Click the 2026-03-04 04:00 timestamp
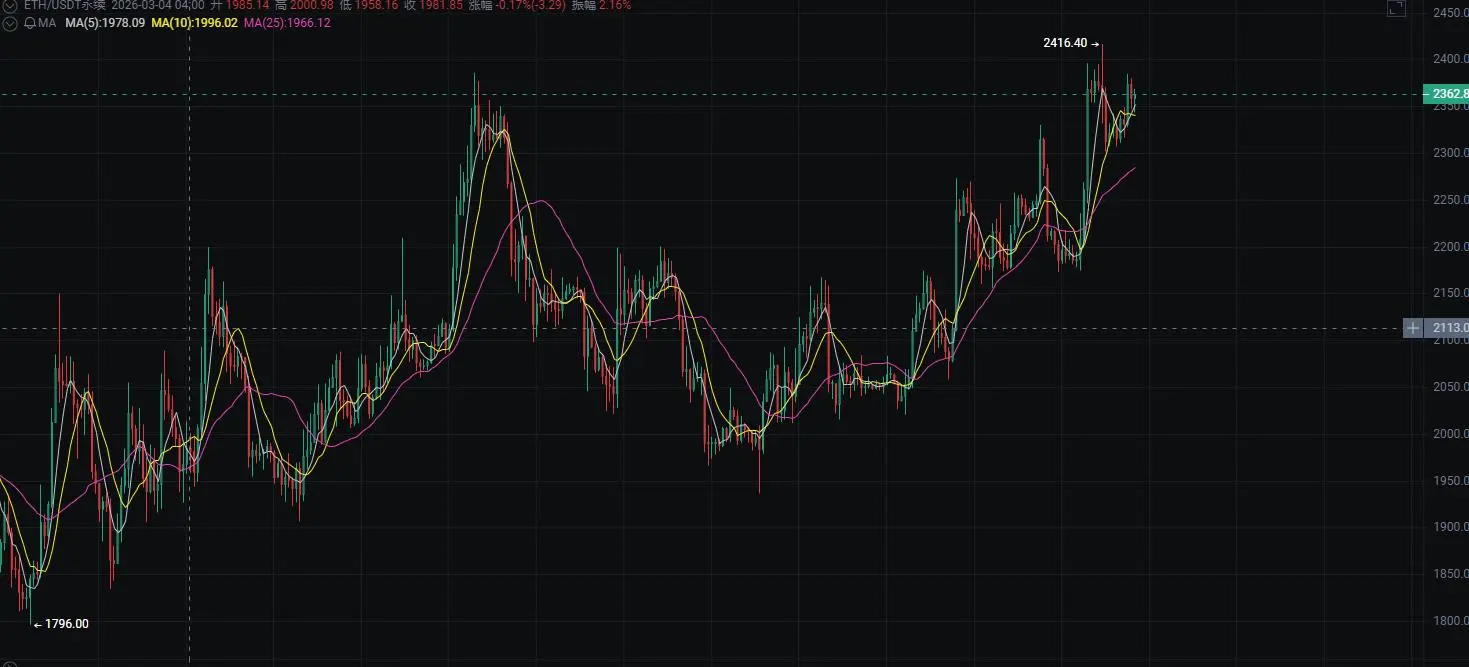 pyautogui.click(x=158, y=6)
